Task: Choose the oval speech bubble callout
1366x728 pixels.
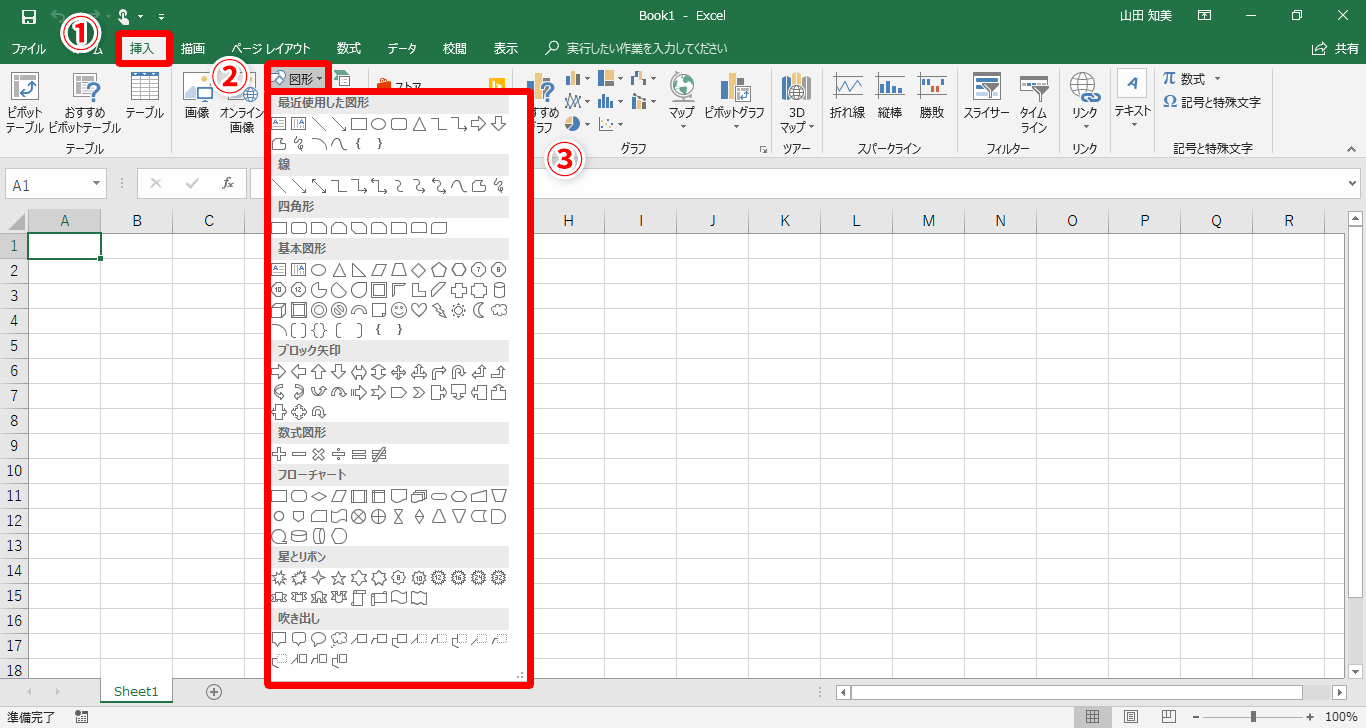Action: pyautogui.click(x=319, y=639)
